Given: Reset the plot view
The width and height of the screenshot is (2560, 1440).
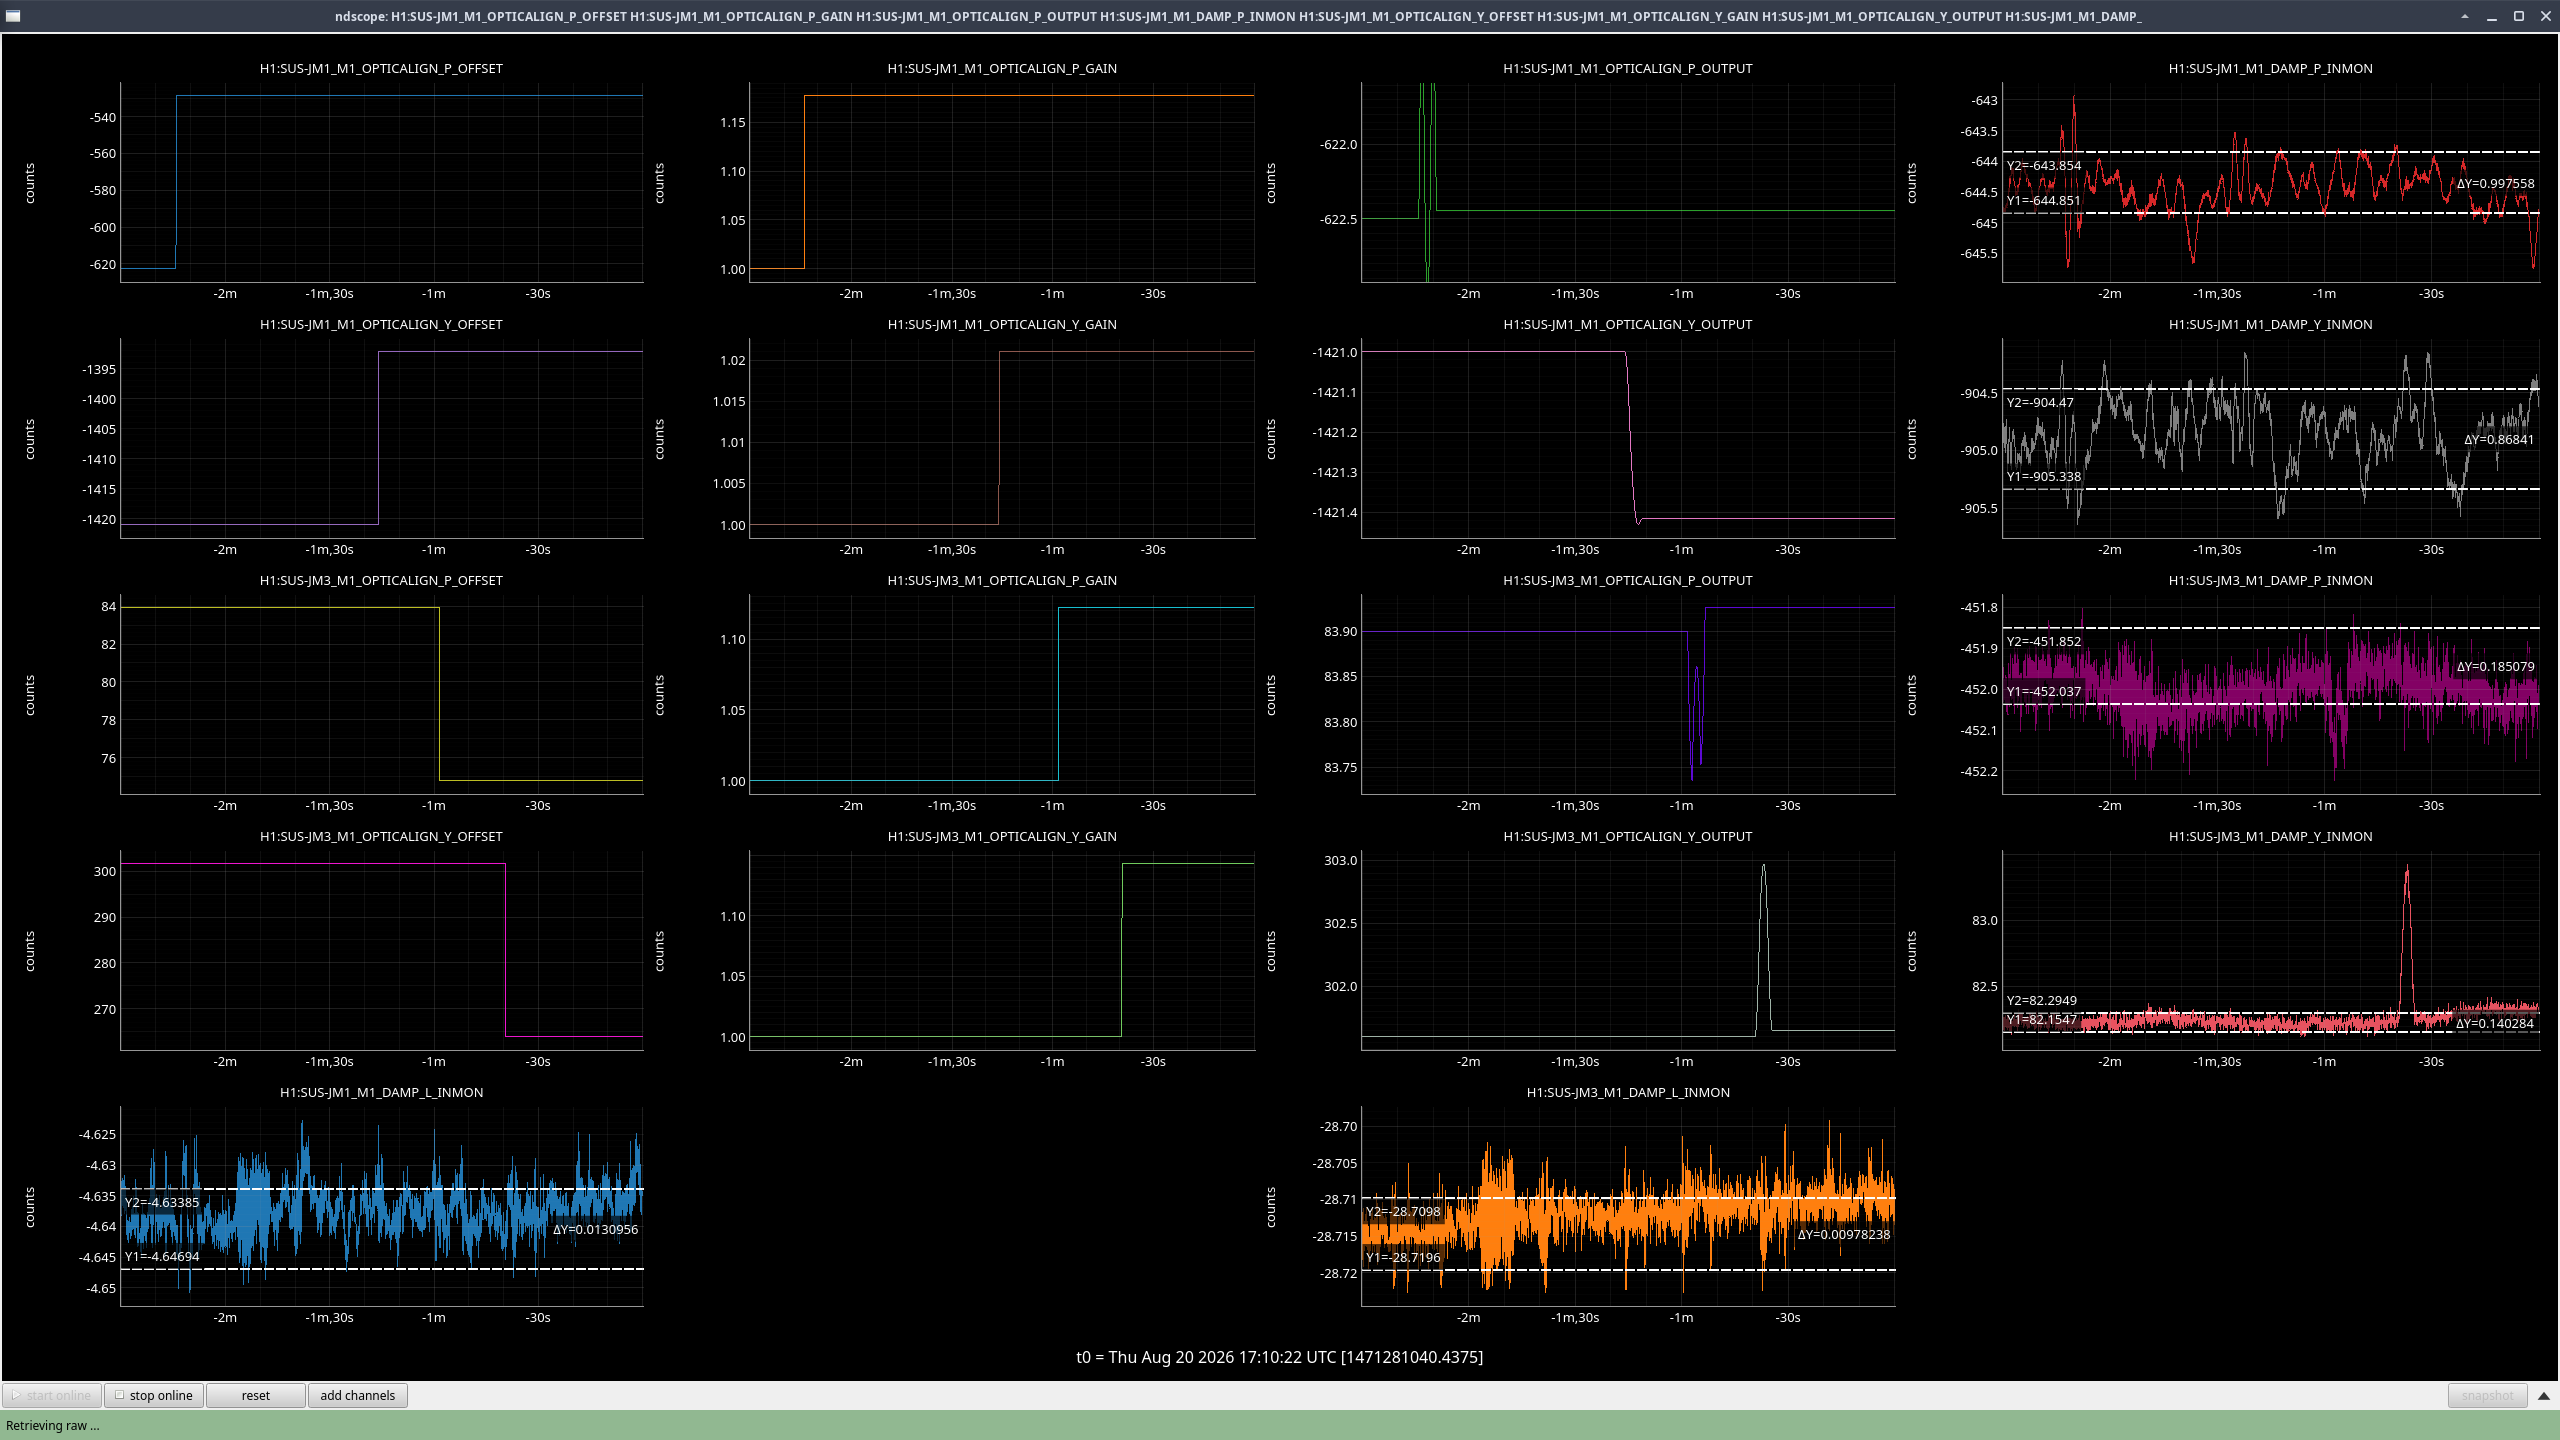Looking at the screenshot, I should [x=255, y=1395].
